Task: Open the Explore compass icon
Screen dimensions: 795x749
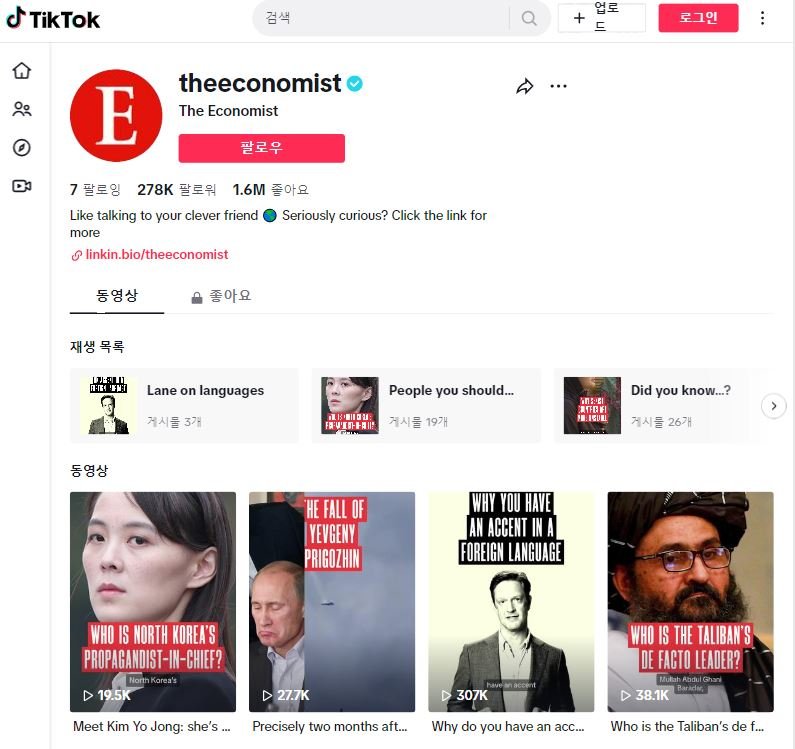Action: pyautogui.click(x=22, y=148)
